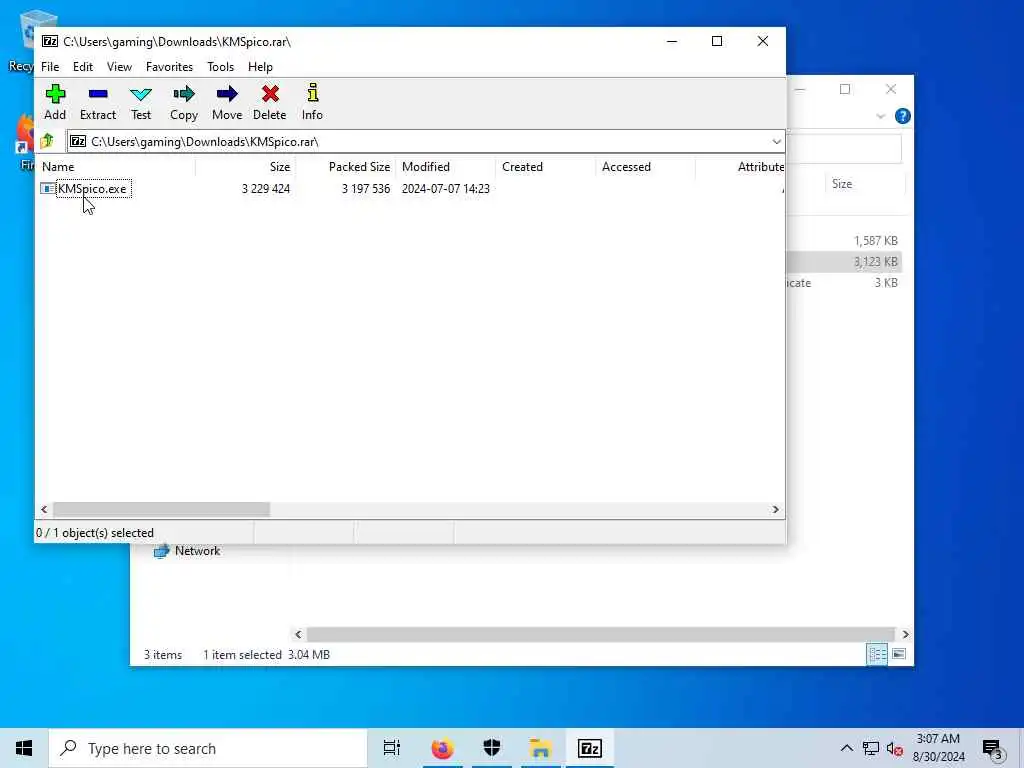This screenshot has width=1024, height=768.
Task: Choose the Move toolbar icon
Action: click(x=227, y=103)
